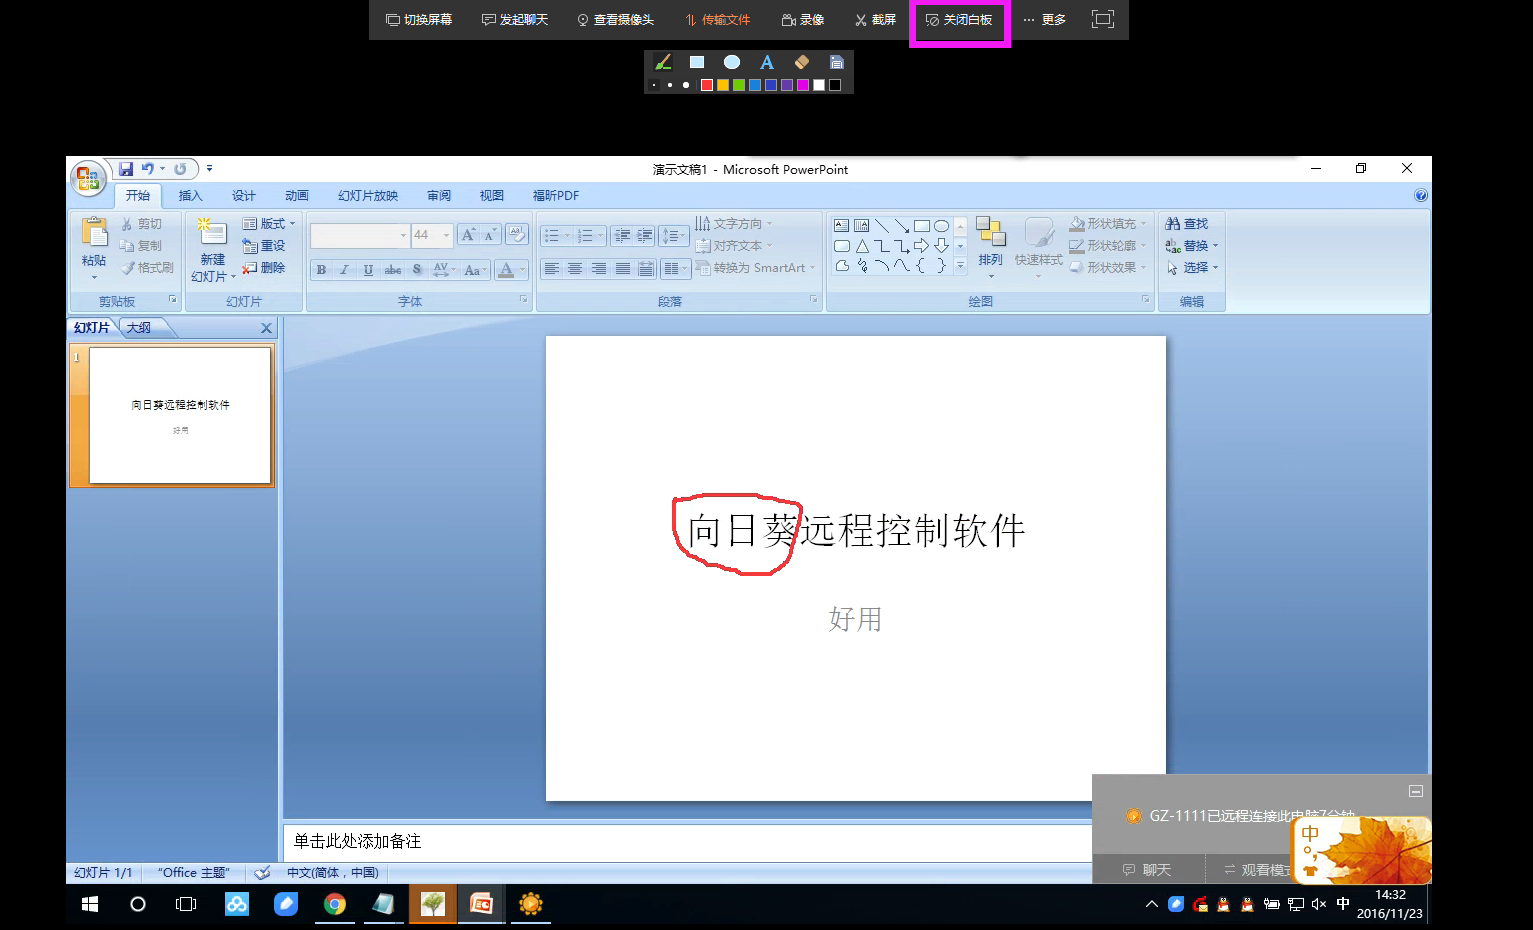Expand the shapes gallery more button
The image size is (1533, 930).
(x=960, y=266)
